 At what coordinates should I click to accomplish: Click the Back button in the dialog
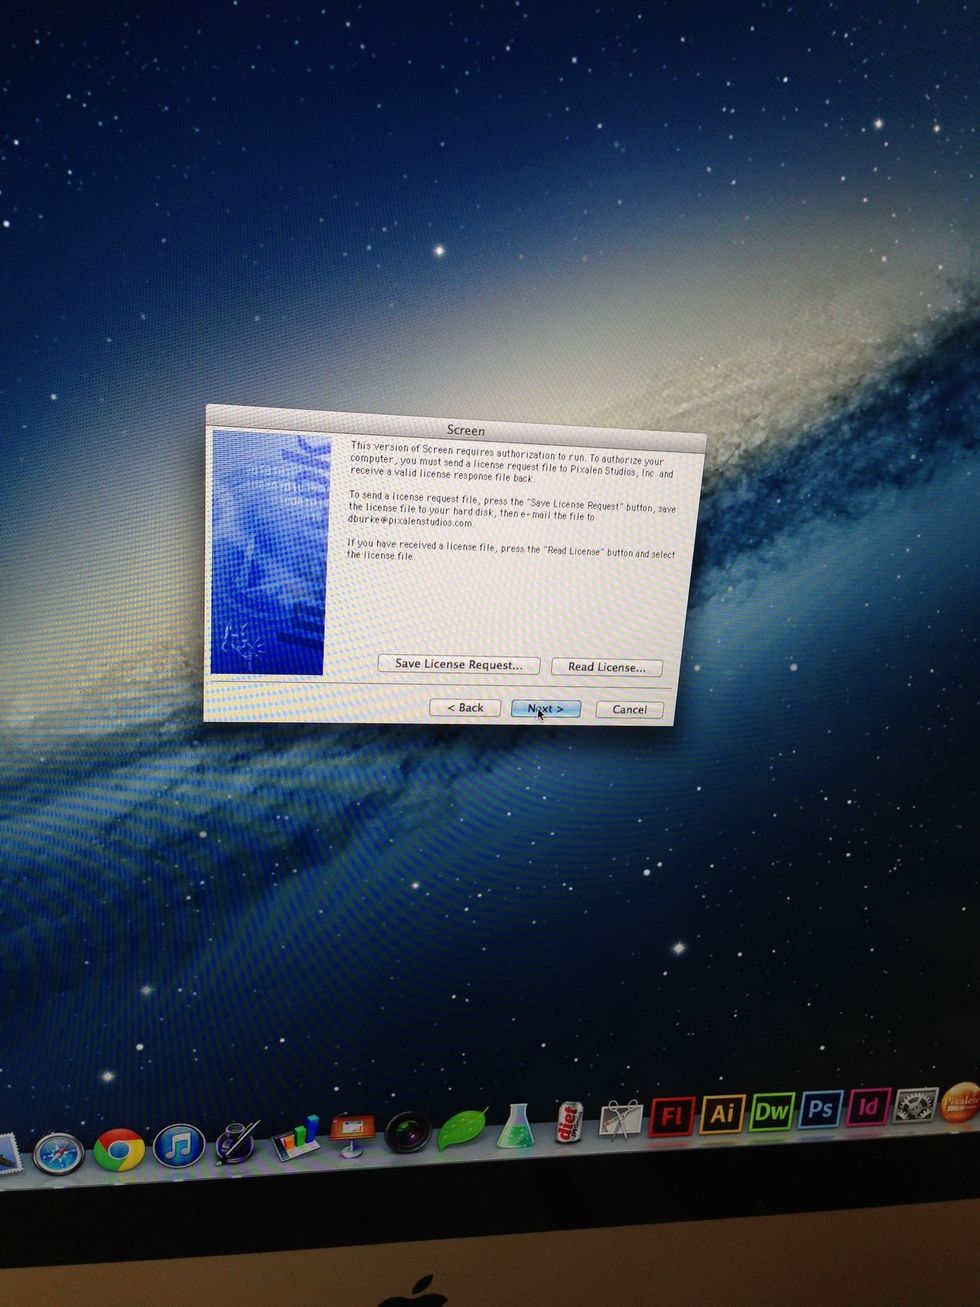465,707
